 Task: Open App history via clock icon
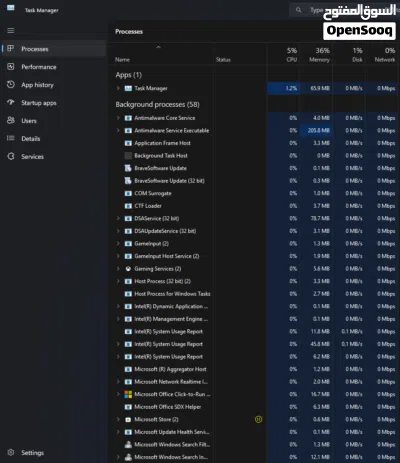click(11, 85)
